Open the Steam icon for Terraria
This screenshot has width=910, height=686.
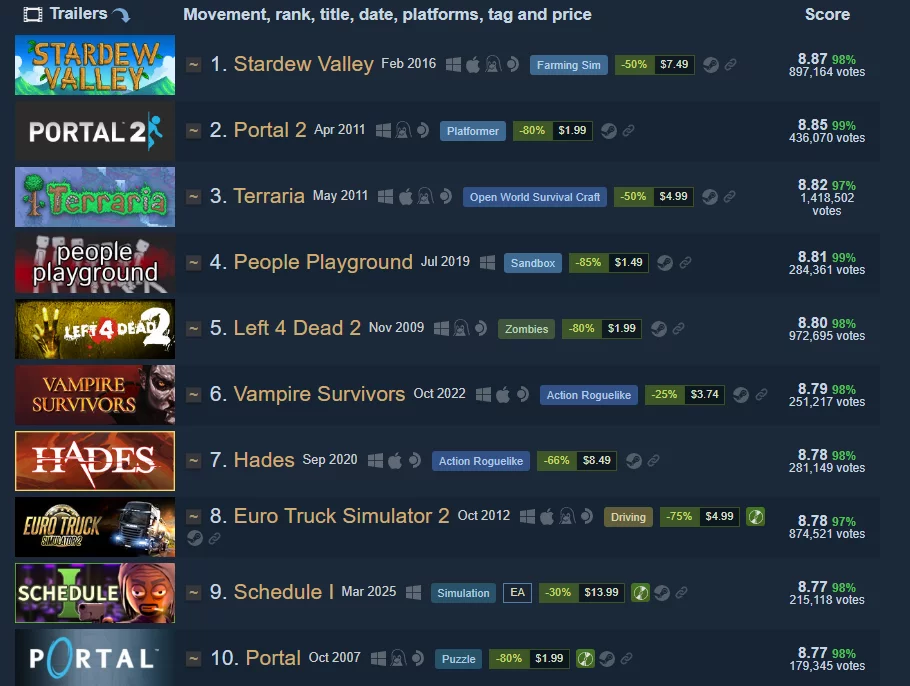710,197
